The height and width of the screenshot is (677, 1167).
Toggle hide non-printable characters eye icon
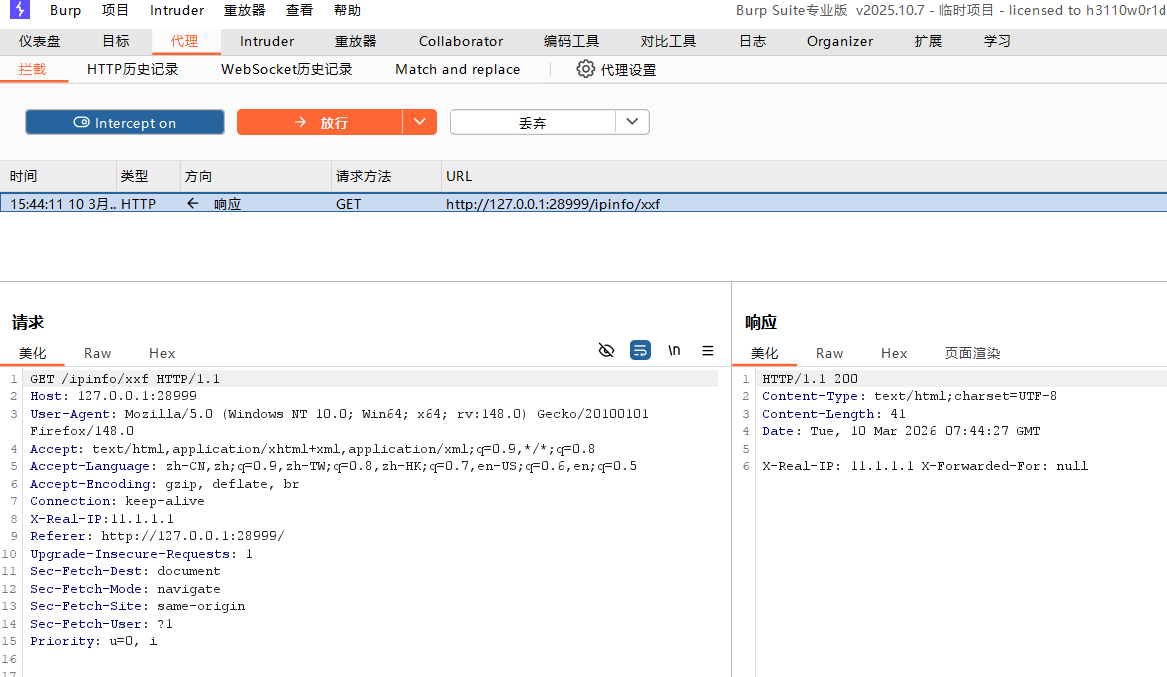(607, 350)
